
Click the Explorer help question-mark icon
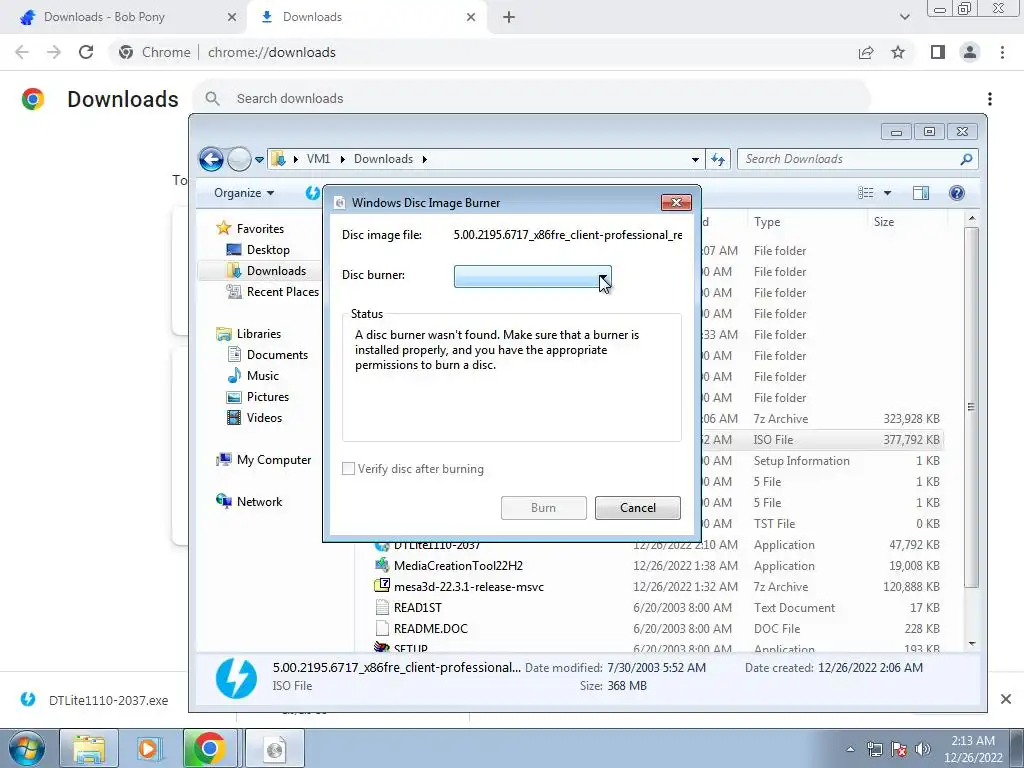click(x=957, y=193)
